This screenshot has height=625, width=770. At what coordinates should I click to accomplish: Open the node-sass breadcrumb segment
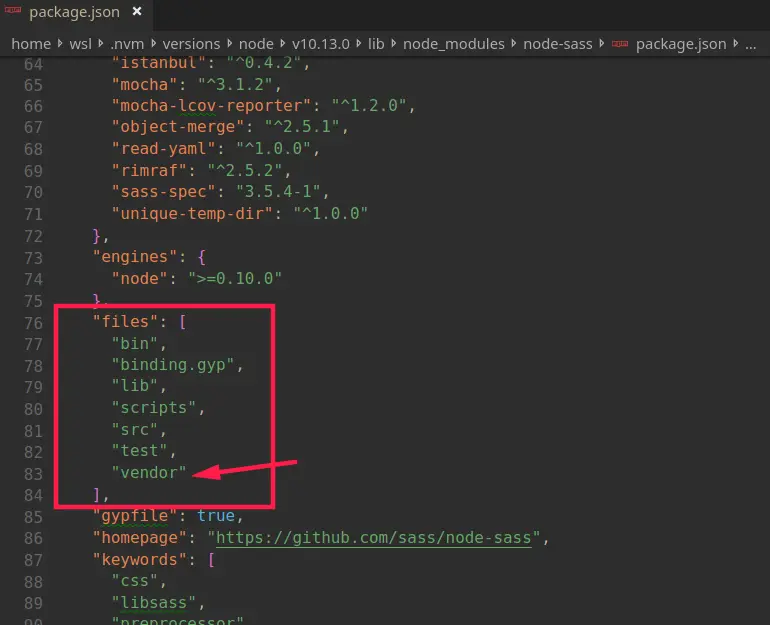pos(558,44)
